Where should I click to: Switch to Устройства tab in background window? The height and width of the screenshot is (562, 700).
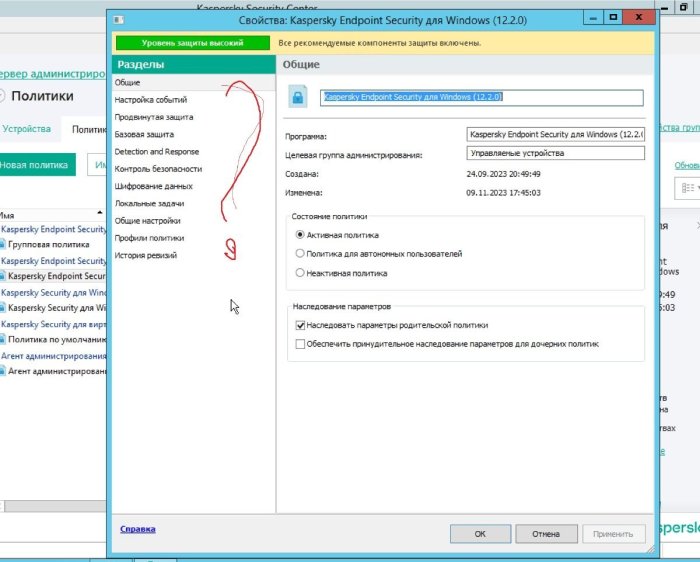point(26,129)
